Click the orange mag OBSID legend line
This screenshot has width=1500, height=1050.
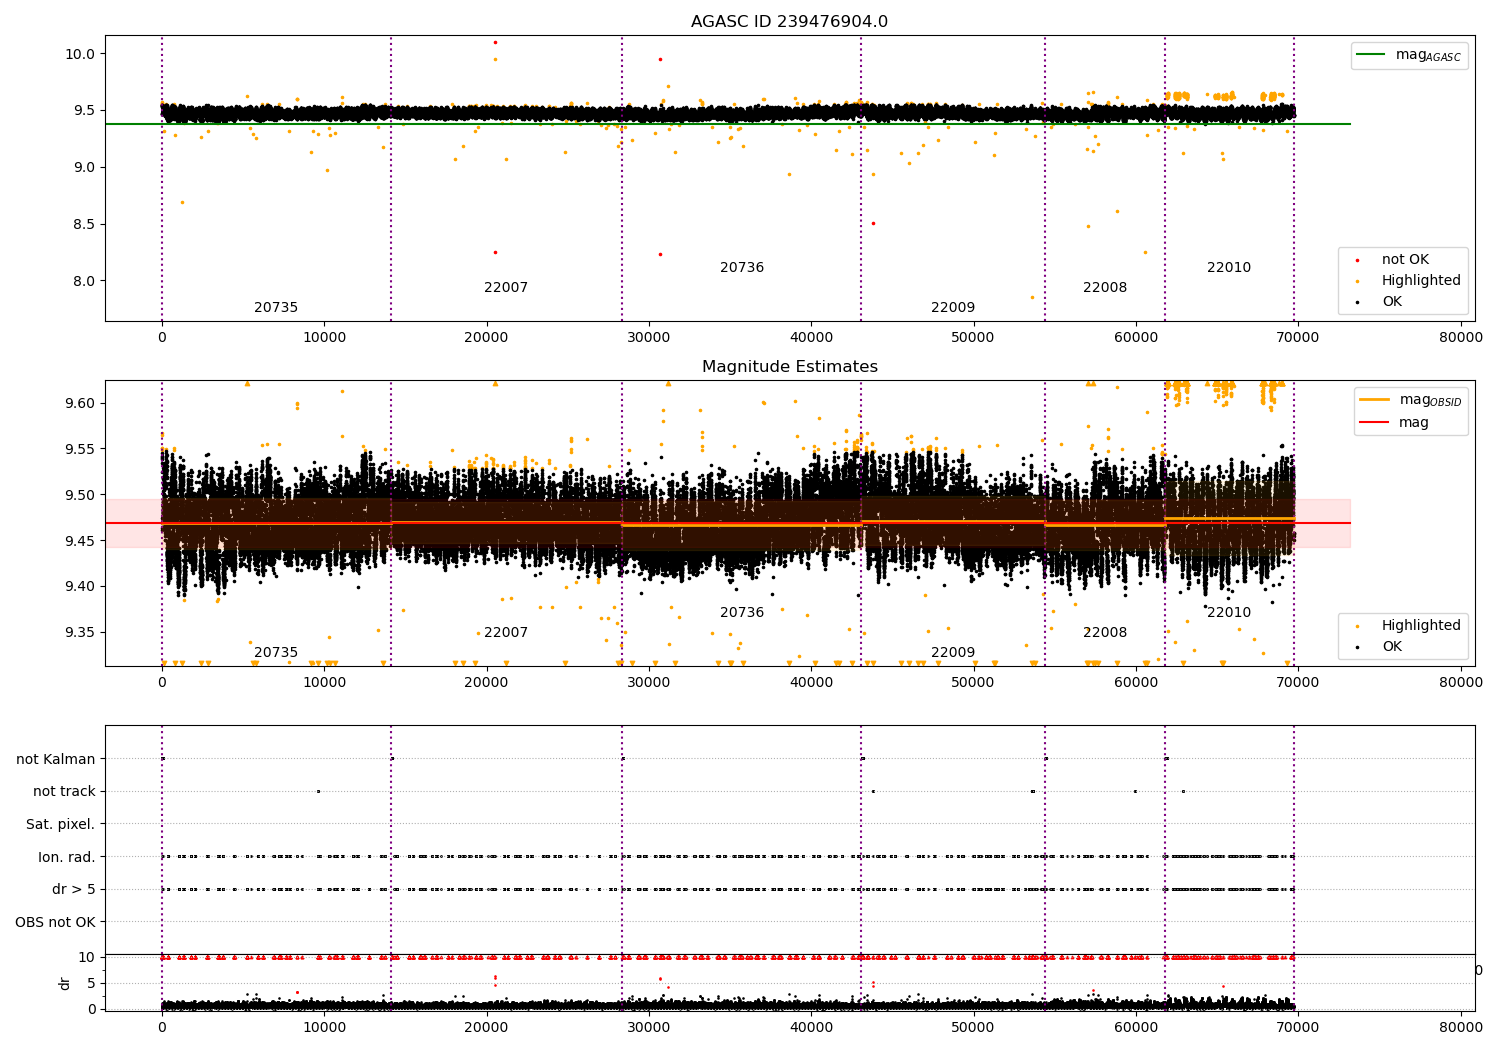coord(1375,400)
